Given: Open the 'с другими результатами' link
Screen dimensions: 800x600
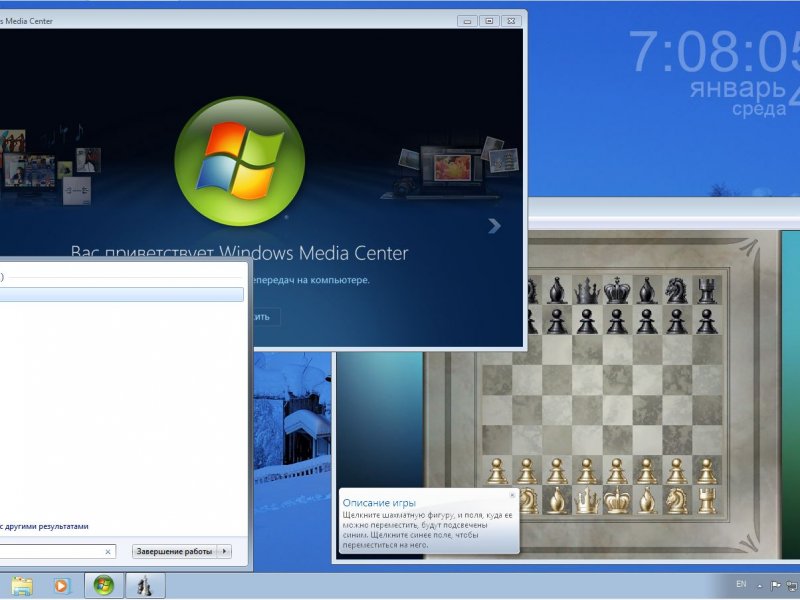Looking at the screenshot, I should (45, 526).
